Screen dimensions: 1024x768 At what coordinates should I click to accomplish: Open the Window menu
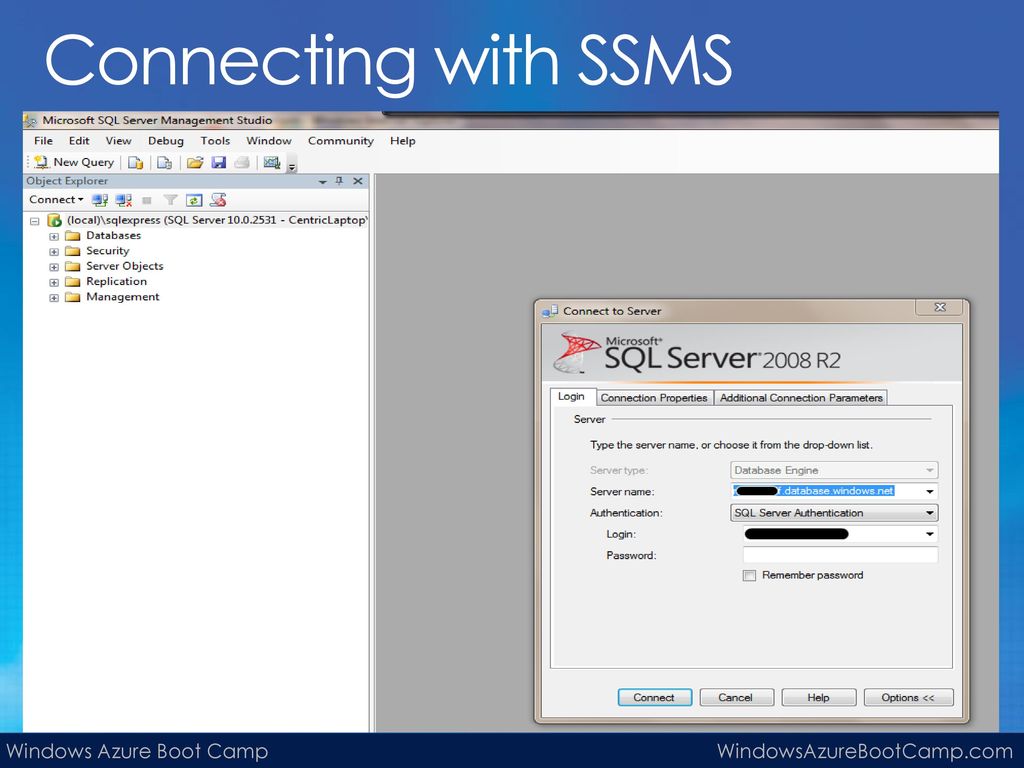pos(268,140)
